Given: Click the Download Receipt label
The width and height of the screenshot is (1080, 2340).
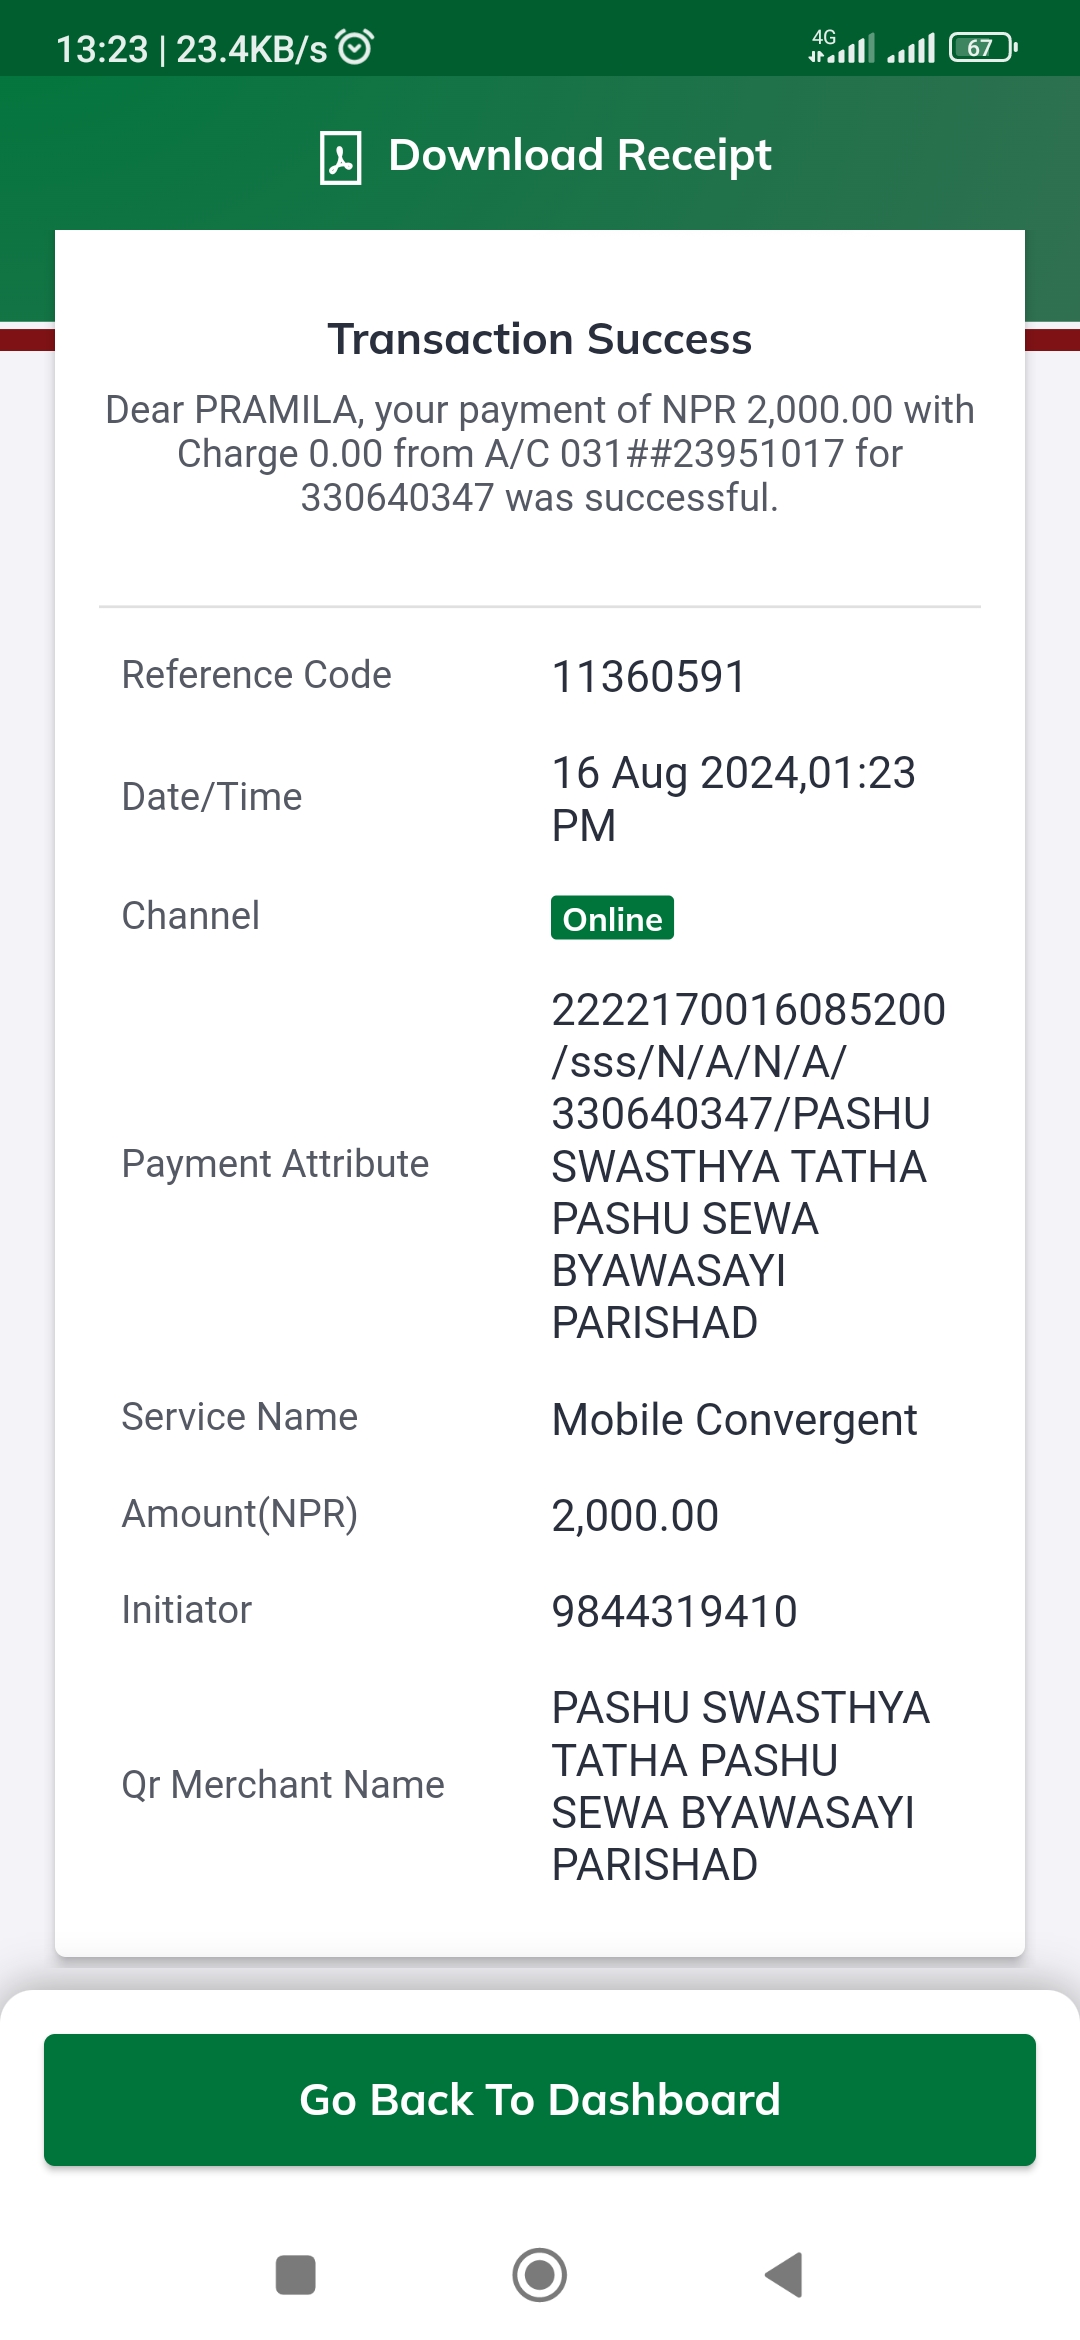Looking at the screenshot, I should tap(580, 155).
